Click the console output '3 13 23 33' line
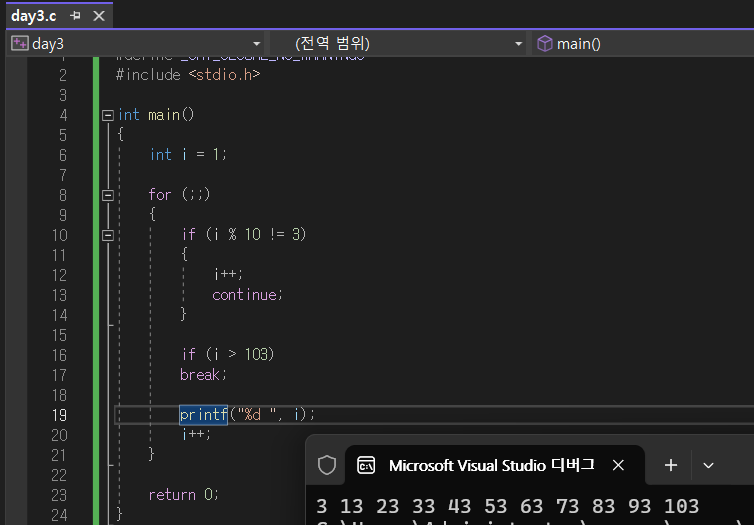 [507, 506]
